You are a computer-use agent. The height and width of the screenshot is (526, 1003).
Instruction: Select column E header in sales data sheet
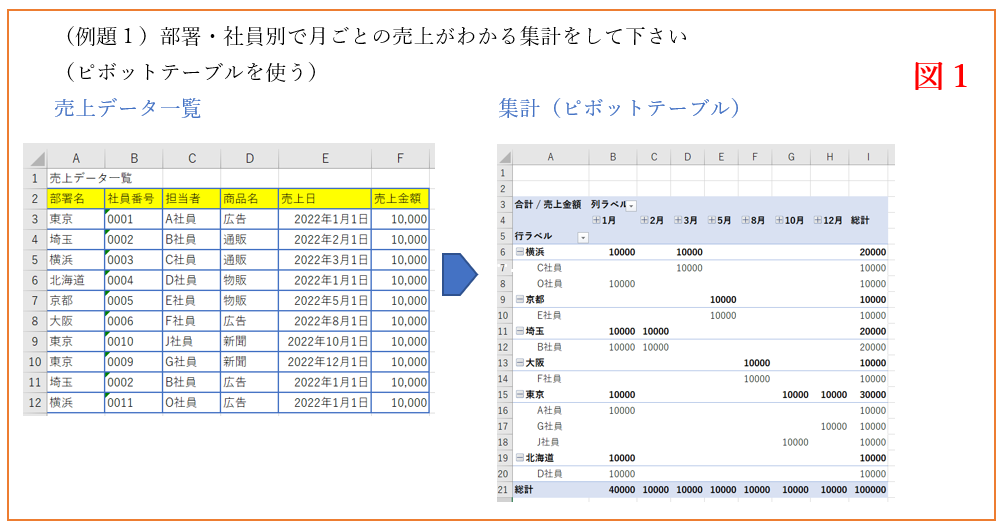[x=325, y=158]
